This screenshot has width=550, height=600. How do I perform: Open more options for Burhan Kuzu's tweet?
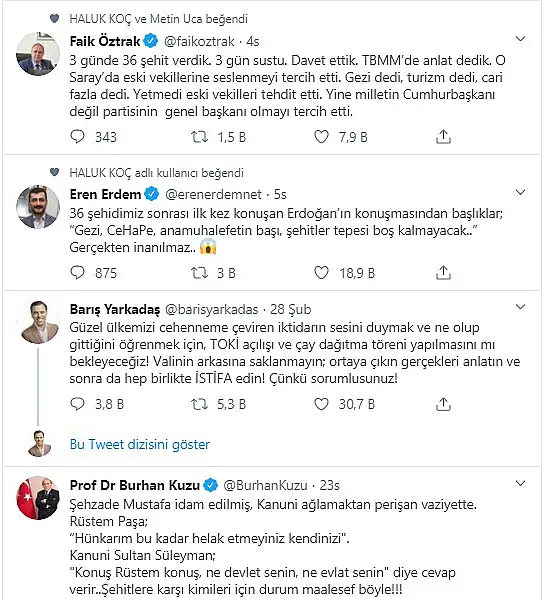point(520,483)
